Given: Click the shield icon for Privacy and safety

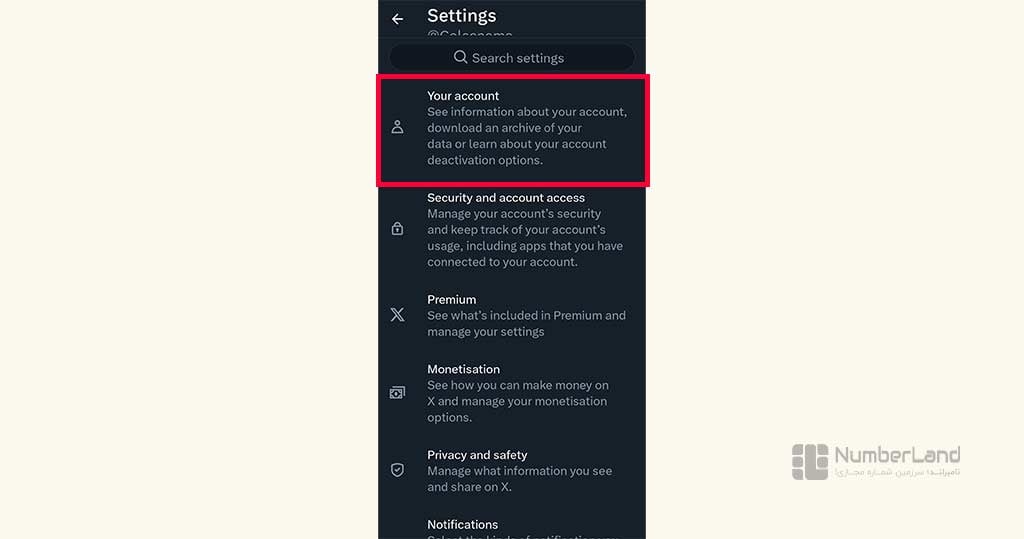Looking at the screenshot, I should pos(397,470).
